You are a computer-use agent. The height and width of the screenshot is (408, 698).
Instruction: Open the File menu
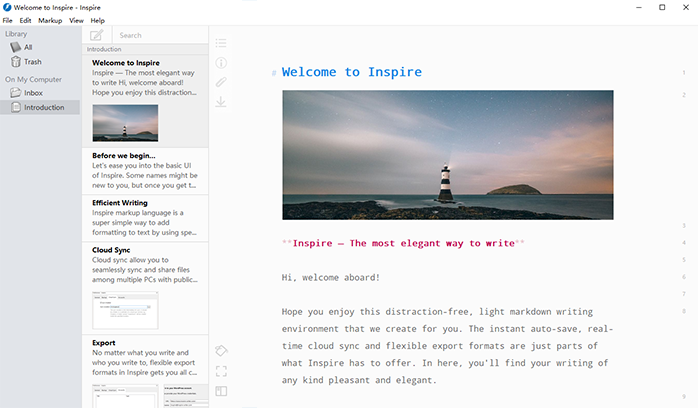click(x=8, y=20)
